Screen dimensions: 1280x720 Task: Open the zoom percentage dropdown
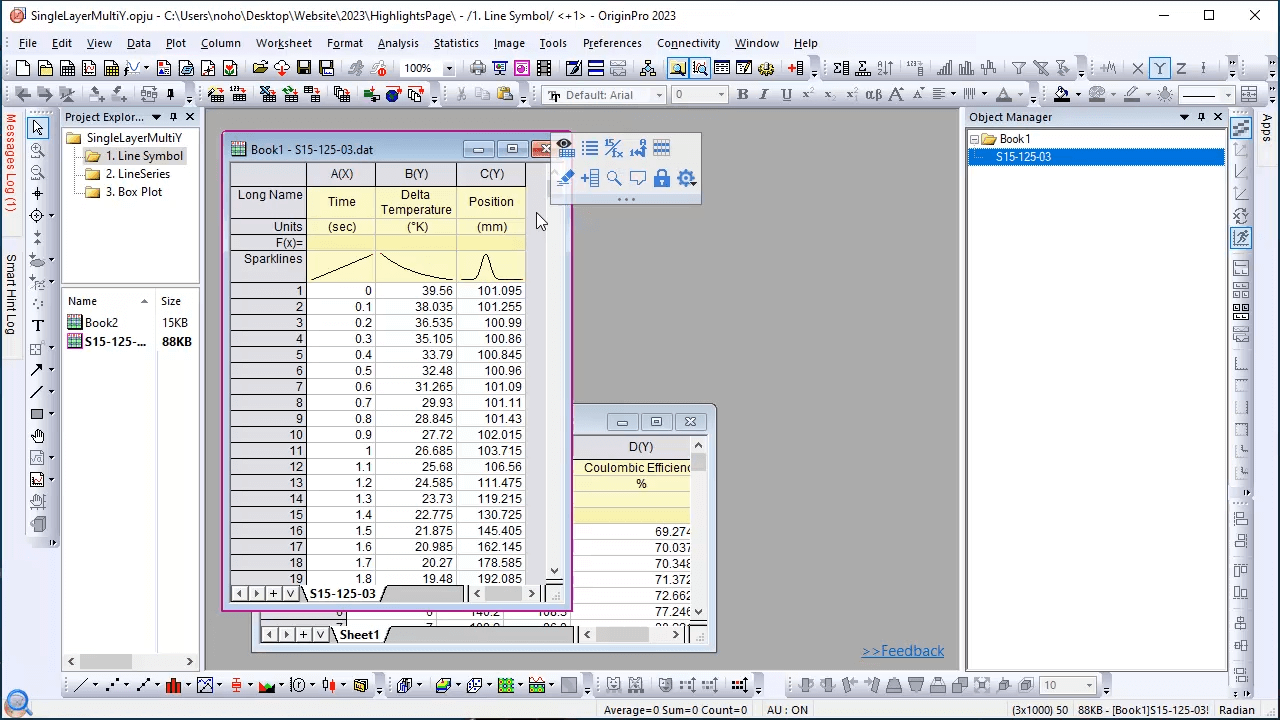(449, 69)
